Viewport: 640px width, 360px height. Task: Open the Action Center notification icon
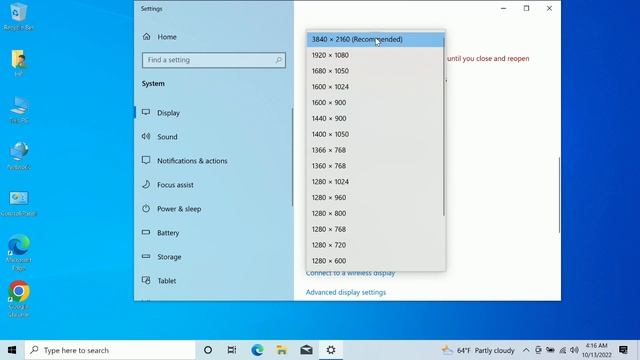tap(623, 350)
